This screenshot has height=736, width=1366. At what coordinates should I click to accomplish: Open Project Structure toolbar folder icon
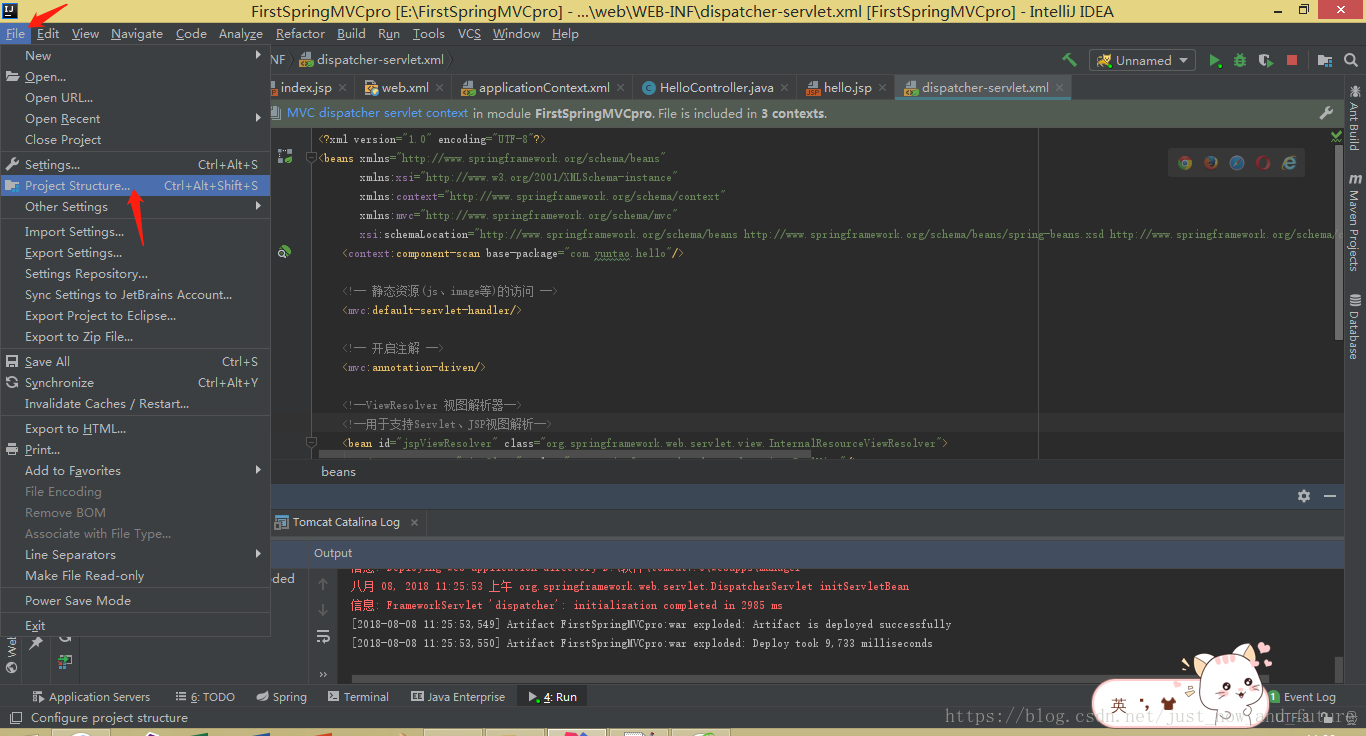1324,60
